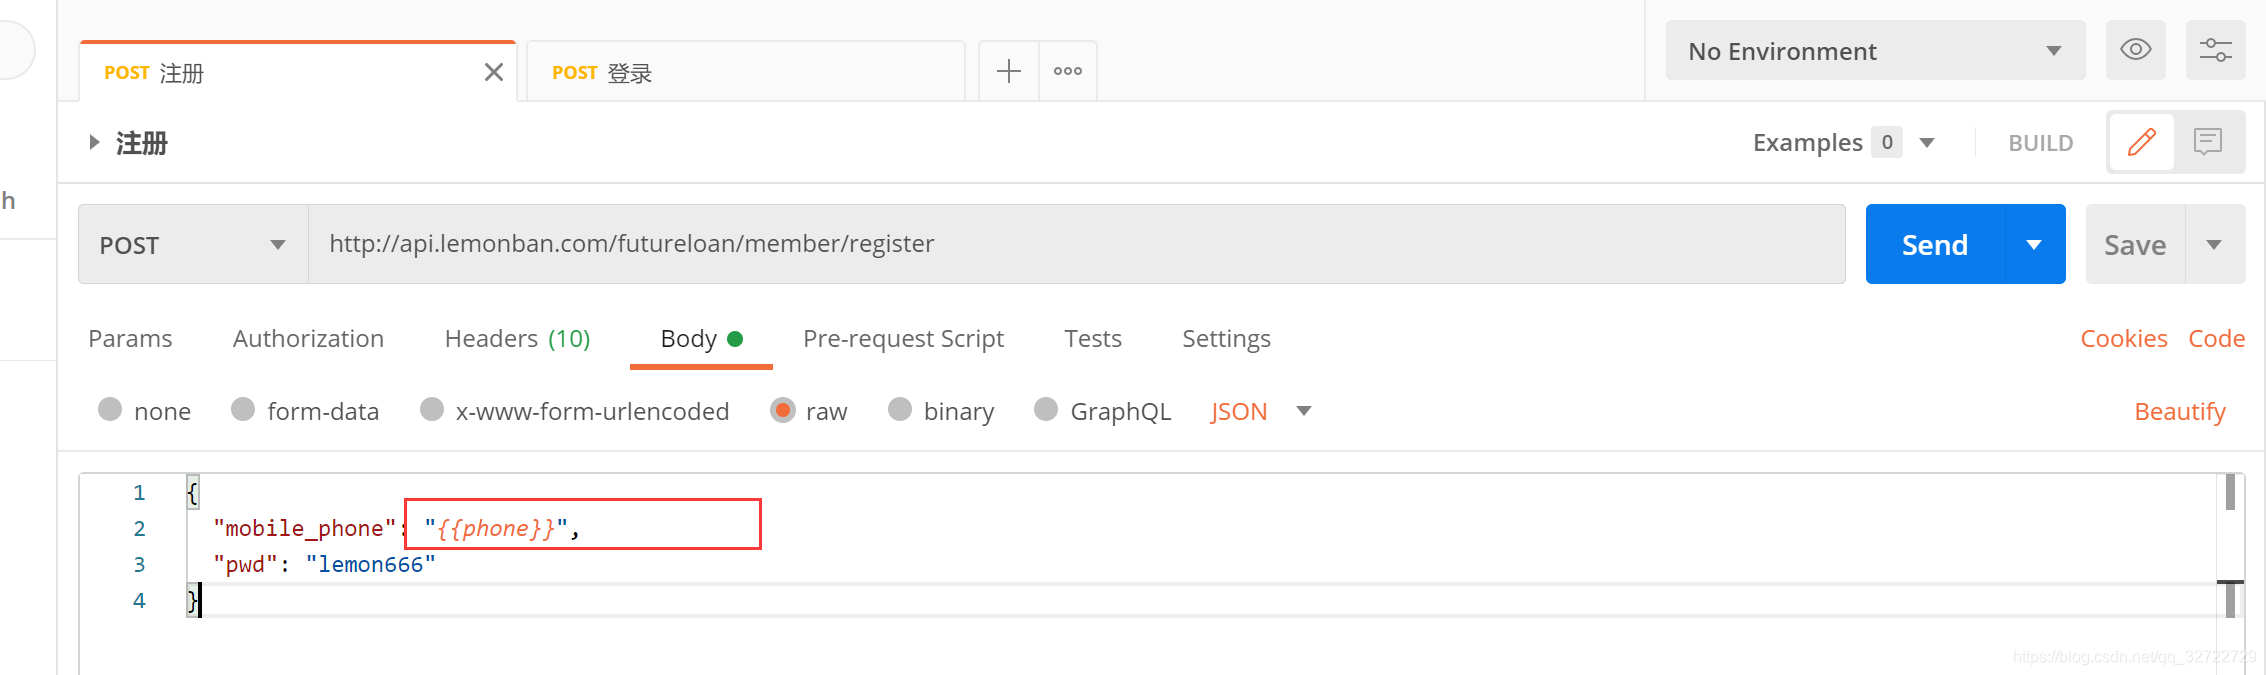Click the BUILD mode label
The image size is (2266, 675).
coord(2040,143)
